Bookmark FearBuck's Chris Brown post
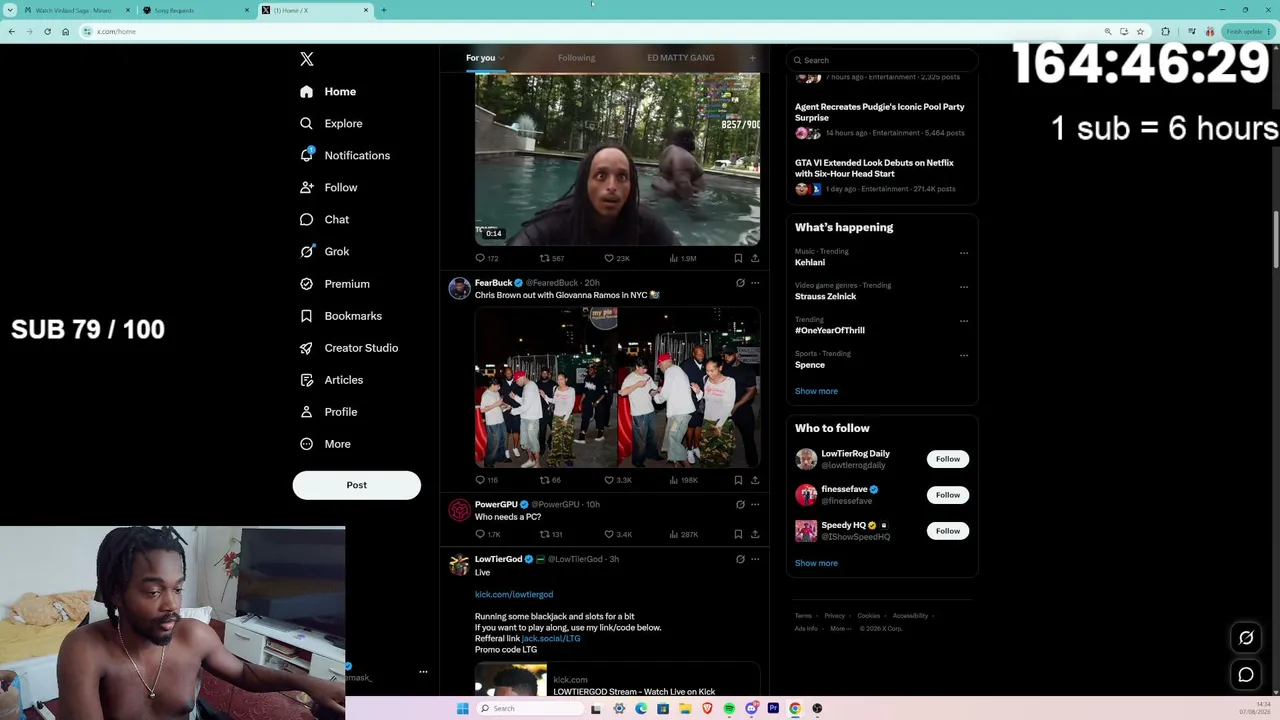The image size is (1280, 720). coord(738,480)
